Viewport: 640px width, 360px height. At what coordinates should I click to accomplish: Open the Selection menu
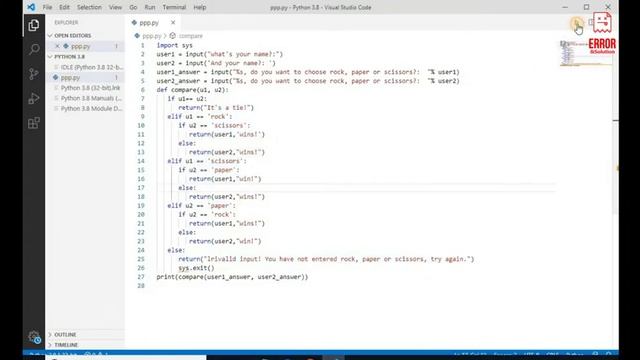pyautogui.click(x=89, y=7)
